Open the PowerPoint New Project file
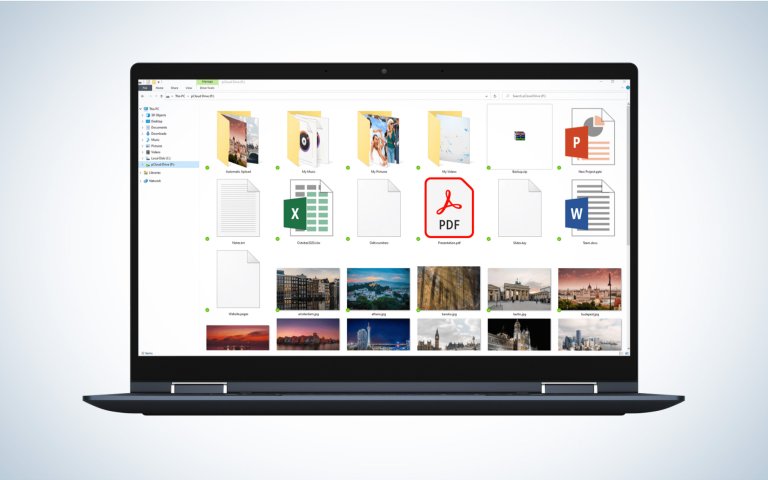Viewport: 768px width, 480px height. (x=588, y=137)
